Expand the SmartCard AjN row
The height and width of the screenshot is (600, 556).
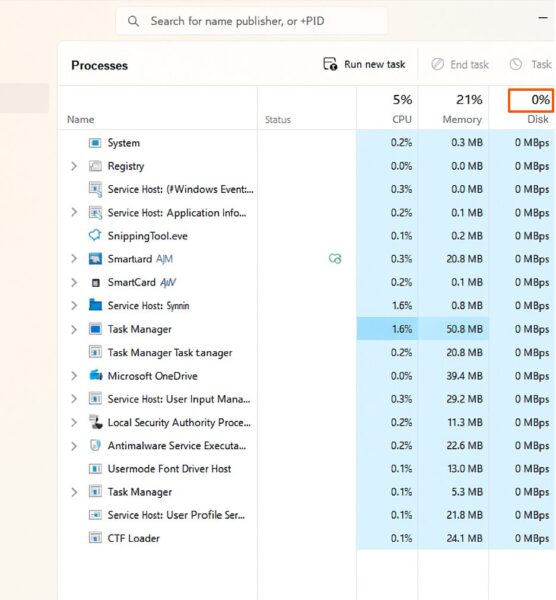(74, 282)
